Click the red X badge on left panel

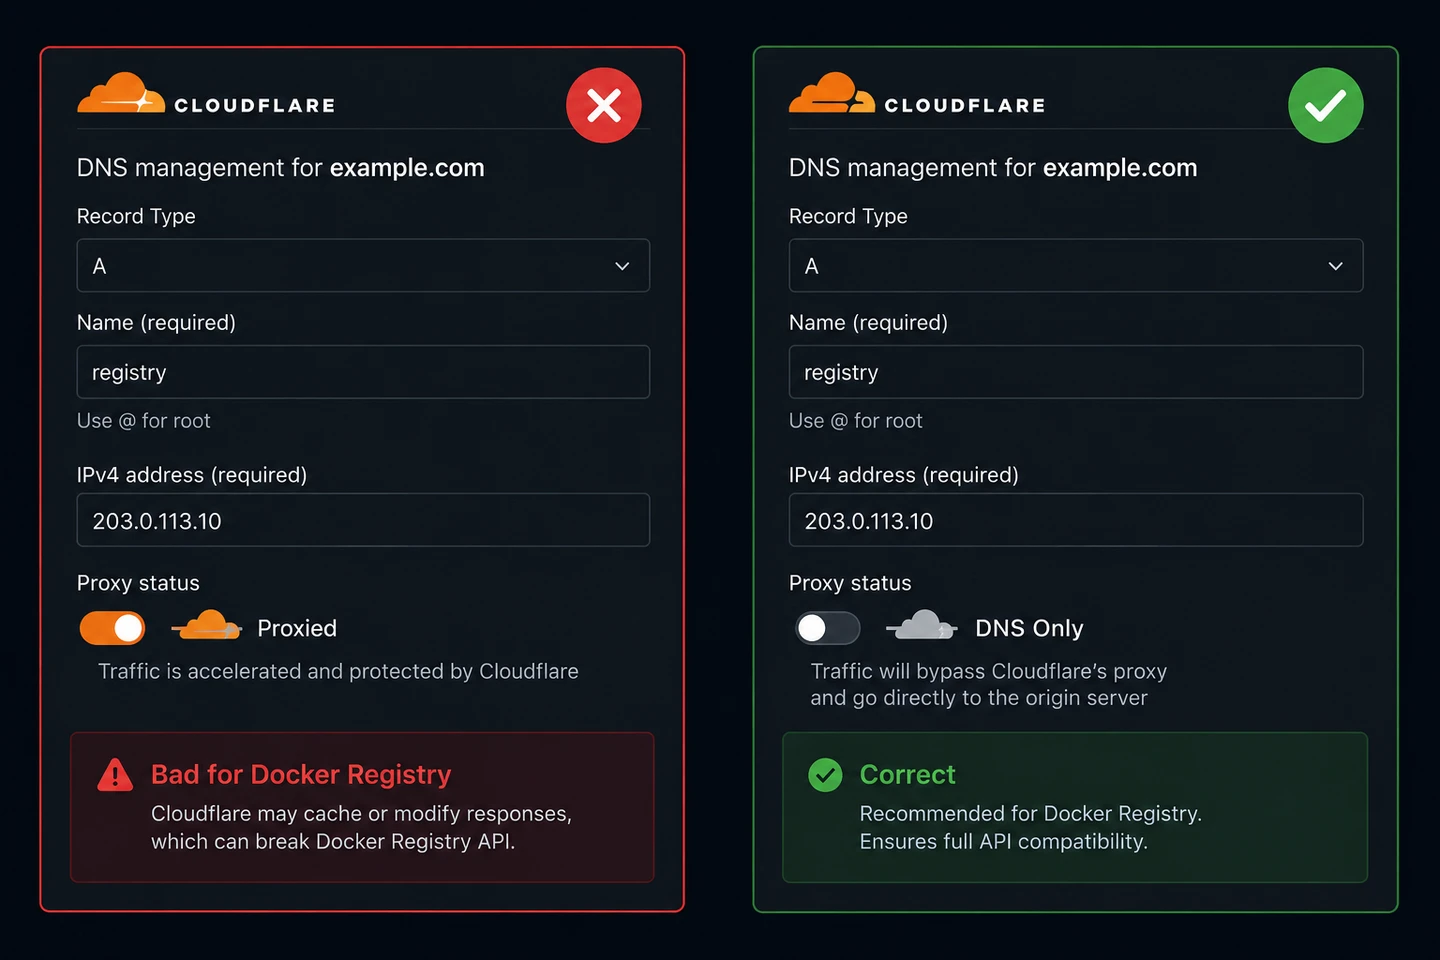point(604,105)
